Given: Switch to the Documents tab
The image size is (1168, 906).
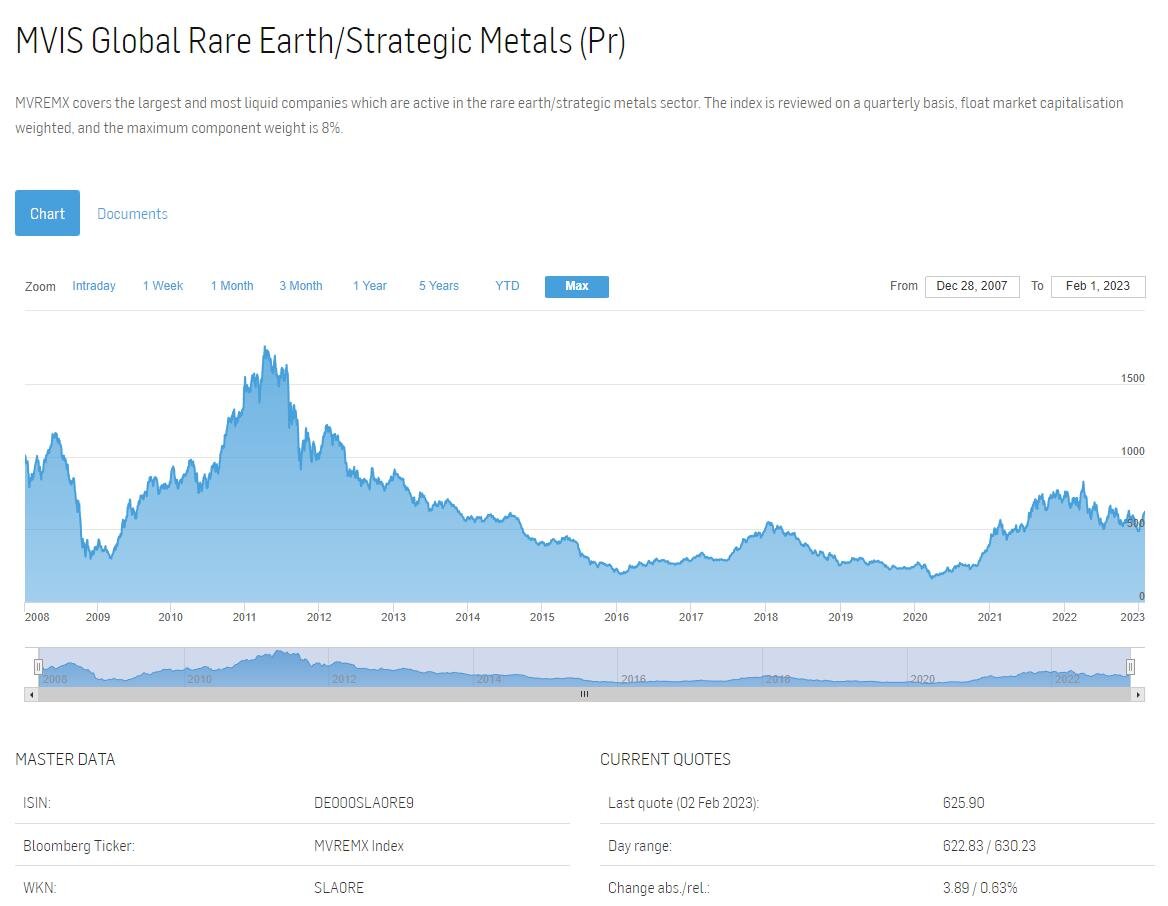Looking at the screenshot, I should click(133, 214).
